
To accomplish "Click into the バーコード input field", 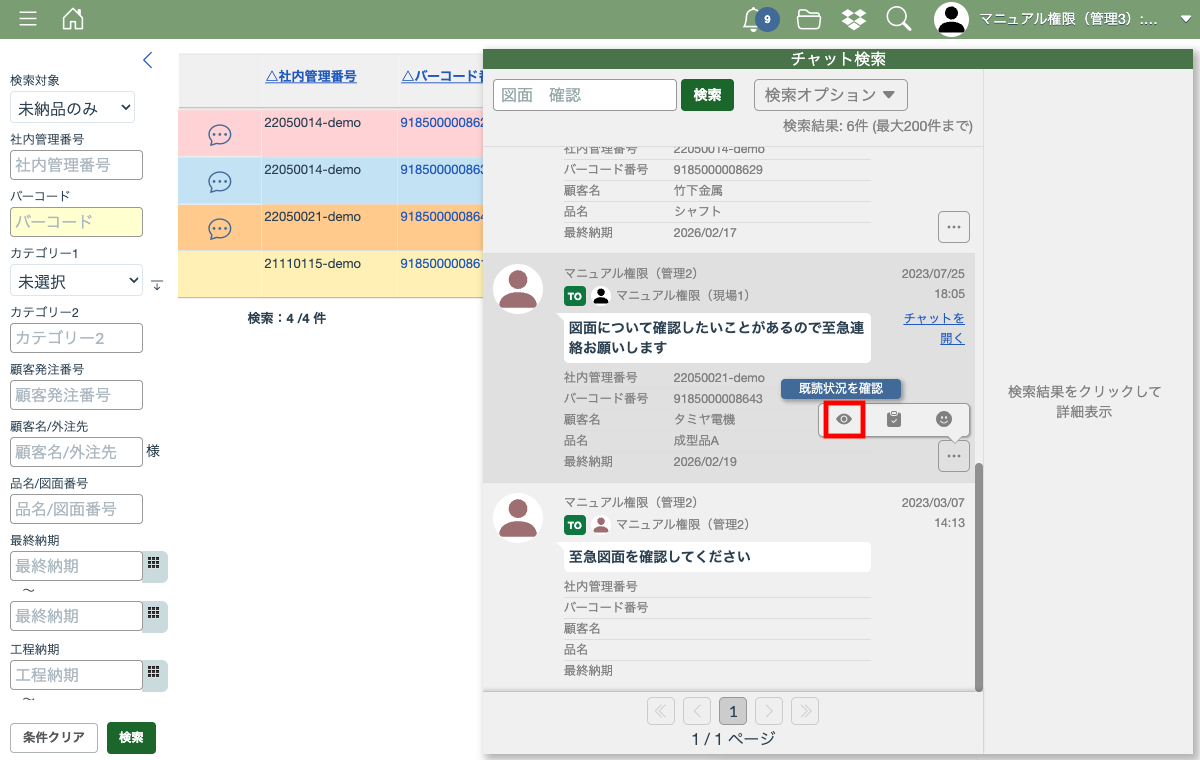I will point(76,222).
